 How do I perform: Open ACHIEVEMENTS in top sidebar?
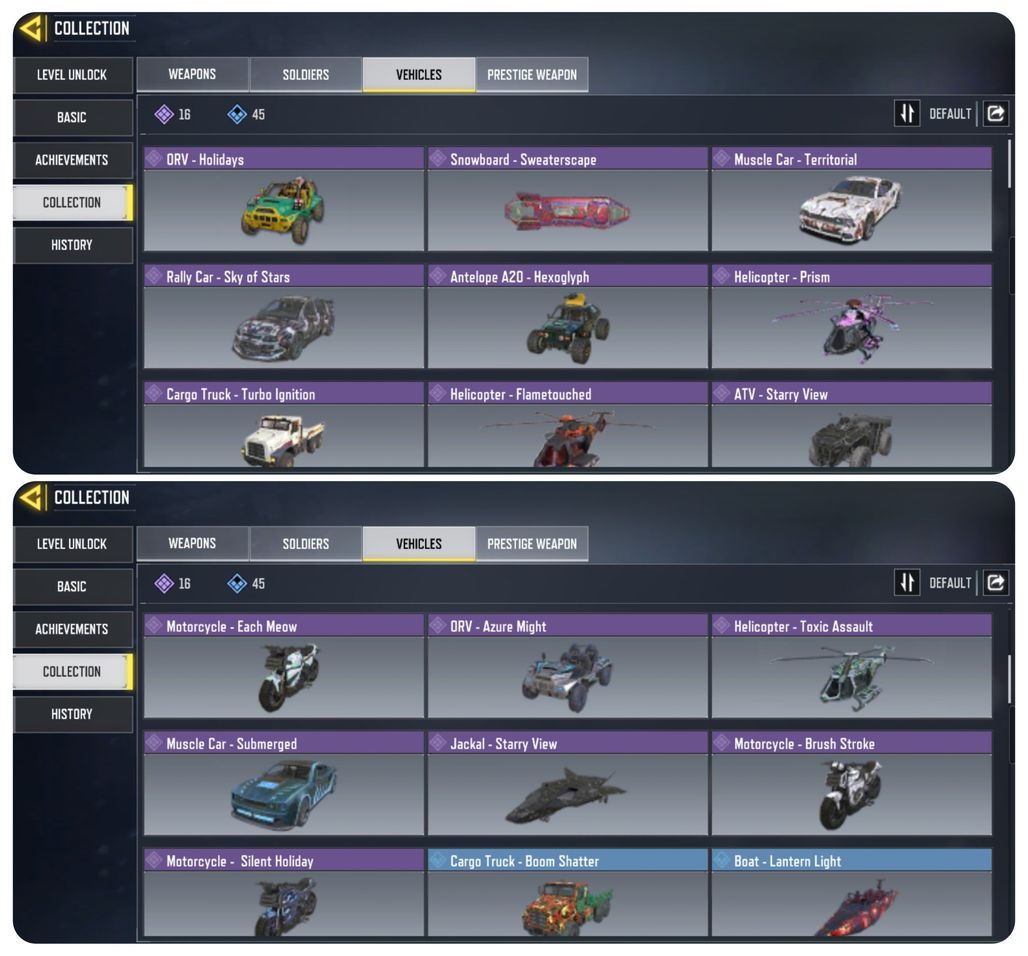tap(72, 160)
